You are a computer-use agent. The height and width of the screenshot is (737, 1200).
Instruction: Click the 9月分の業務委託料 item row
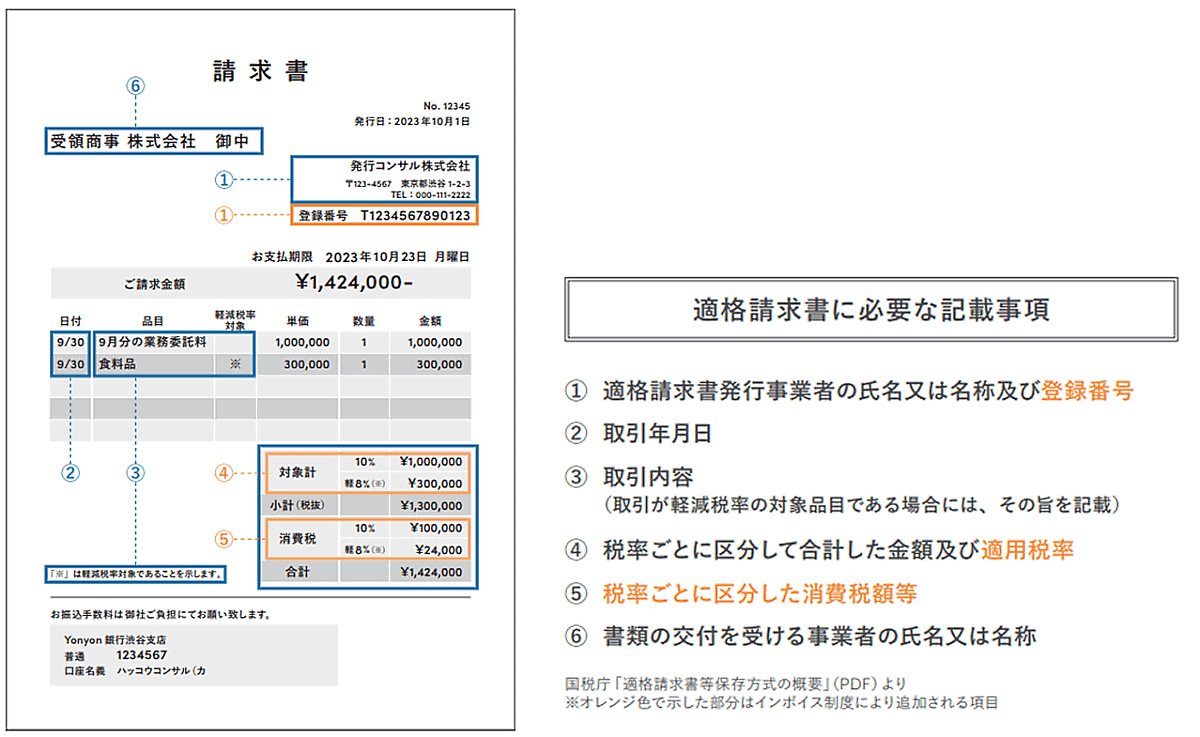[153, 342]
